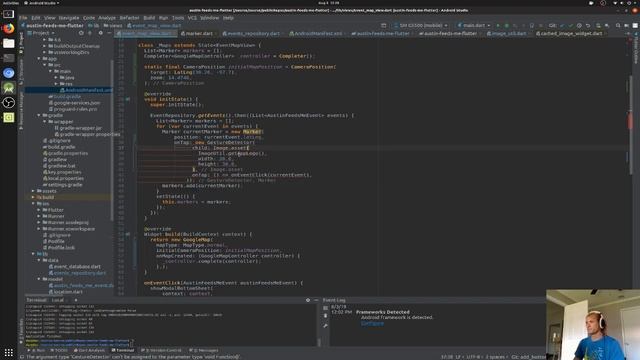
Task: Select Android Studio icon in the dock
Action: coord(9,88)
